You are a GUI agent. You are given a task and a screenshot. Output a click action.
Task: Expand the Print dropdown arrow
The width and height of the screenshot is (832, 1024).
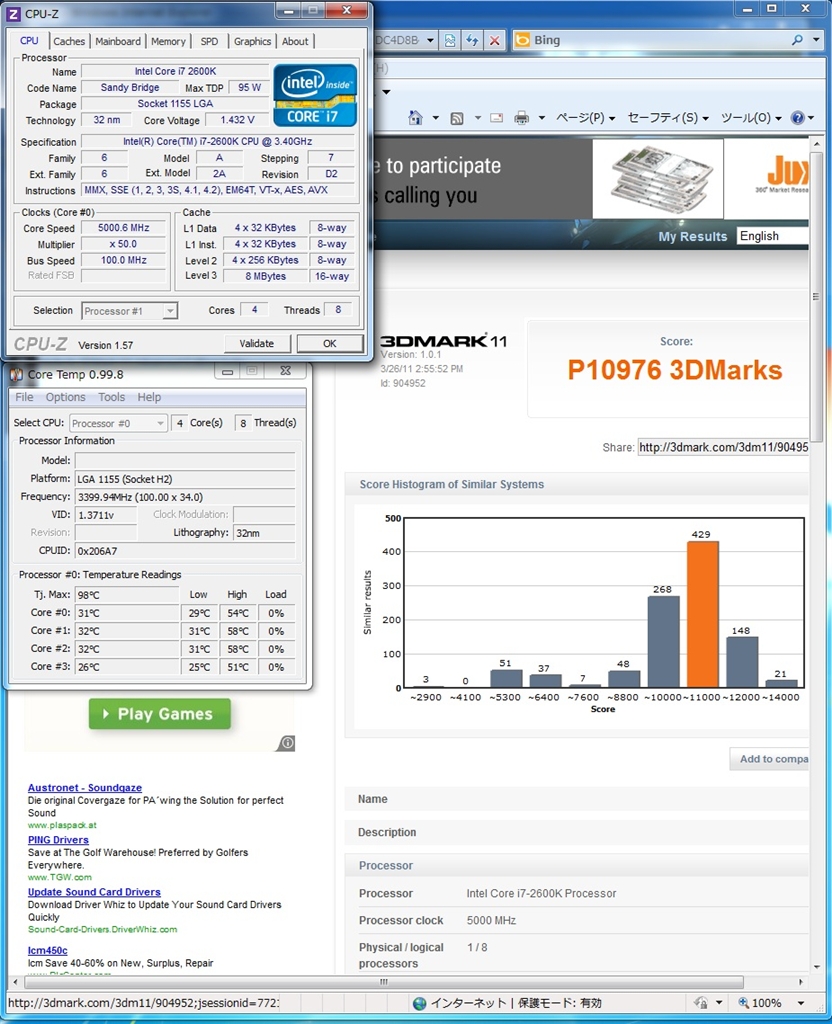pyautogui.click(x=541, y=118)
